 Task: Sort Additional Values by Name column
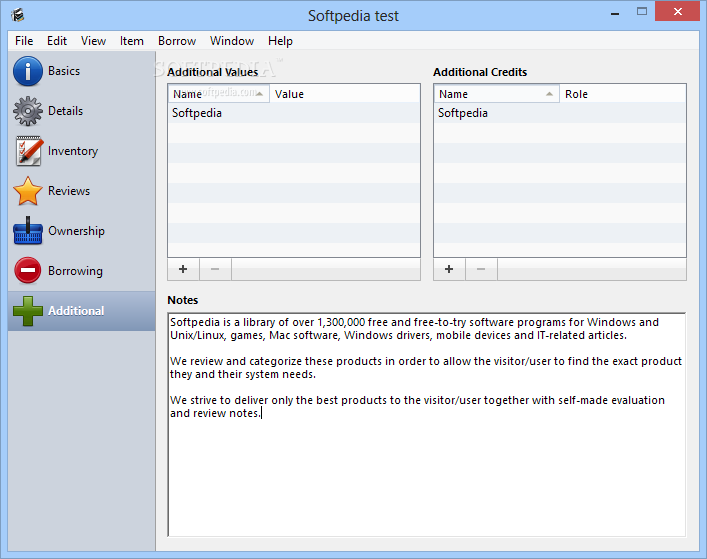[219, 94]
